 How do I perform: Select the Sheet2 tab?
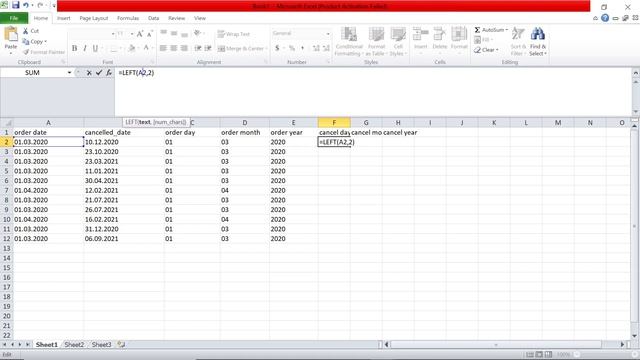tap(74, 345)
